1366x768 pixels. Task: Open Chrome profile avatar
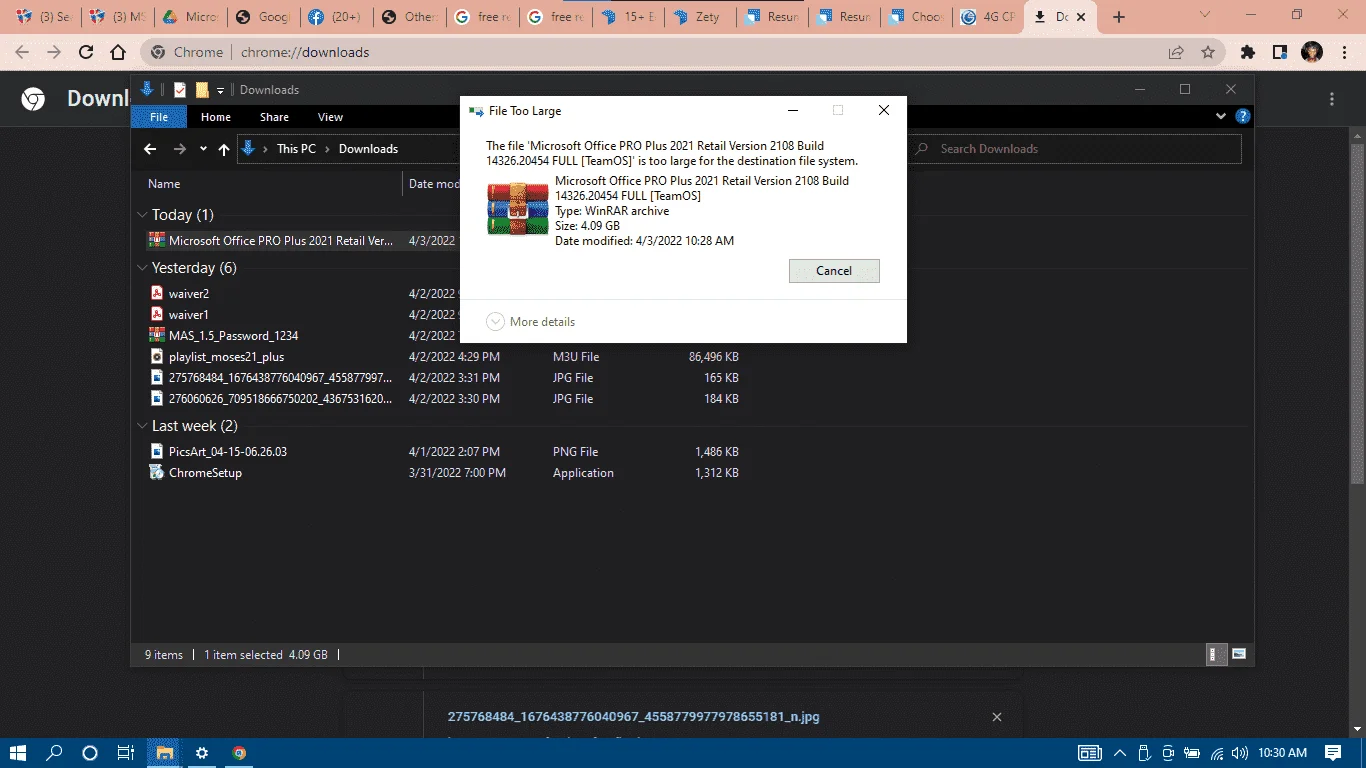tap(1312, 52)
